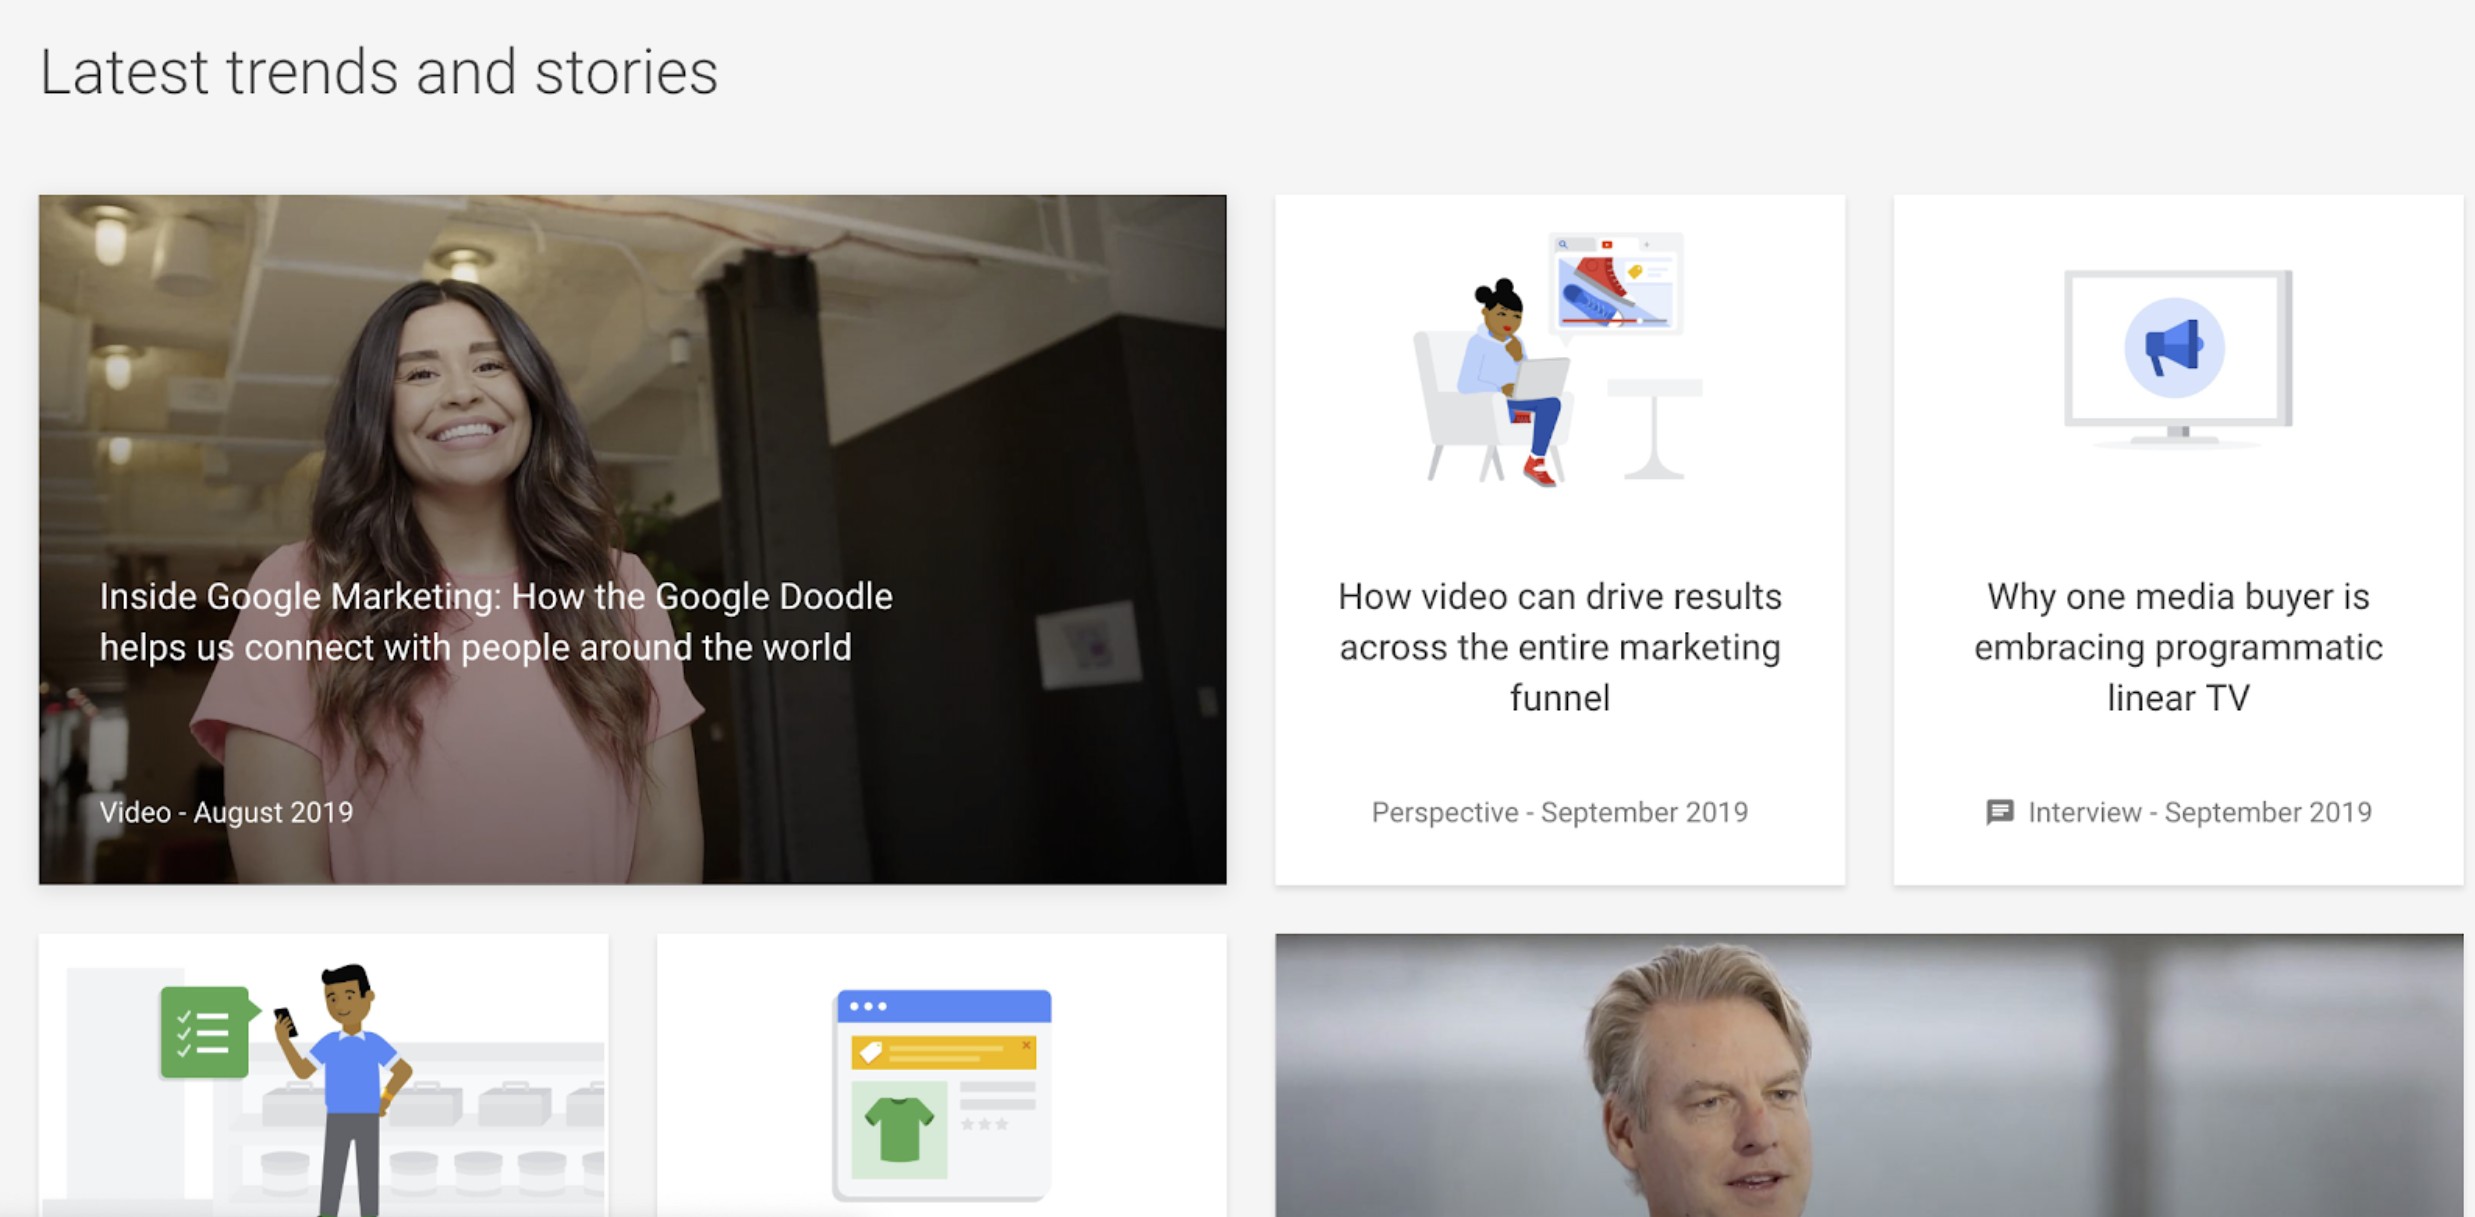Click the red sneaker ad window graphic
This screenshot has height=1217, width=2475.
pos(1617,284)
